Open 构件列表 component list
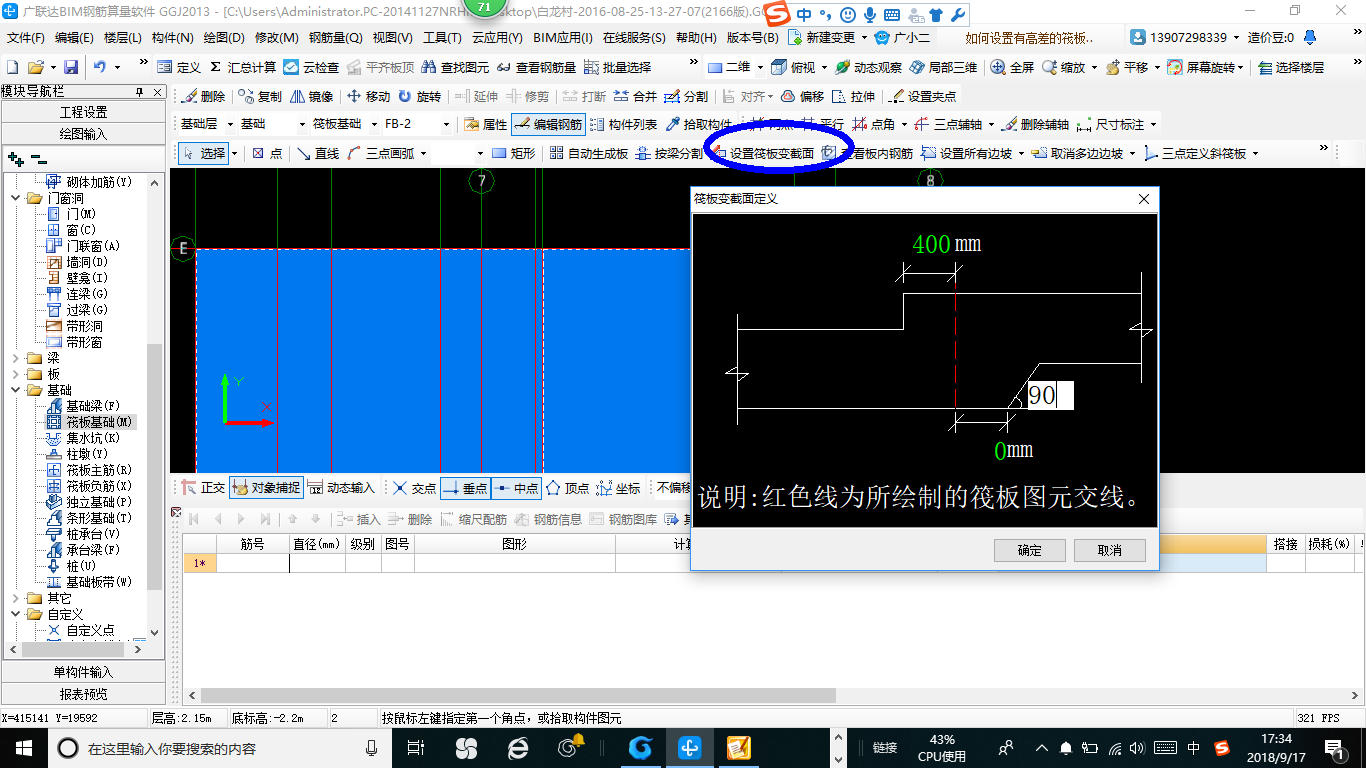This screenshot has height=768, width=1366. (624, 125)
